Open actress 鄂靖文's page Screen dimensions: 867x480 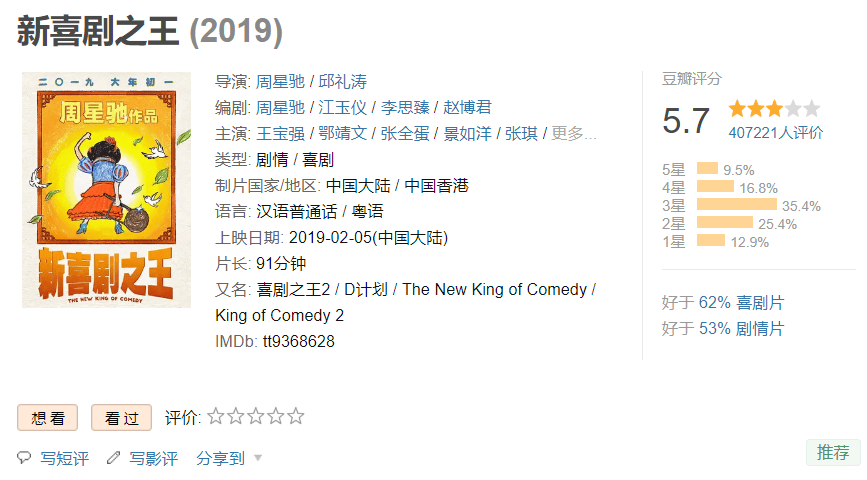(x=342, y=133)
